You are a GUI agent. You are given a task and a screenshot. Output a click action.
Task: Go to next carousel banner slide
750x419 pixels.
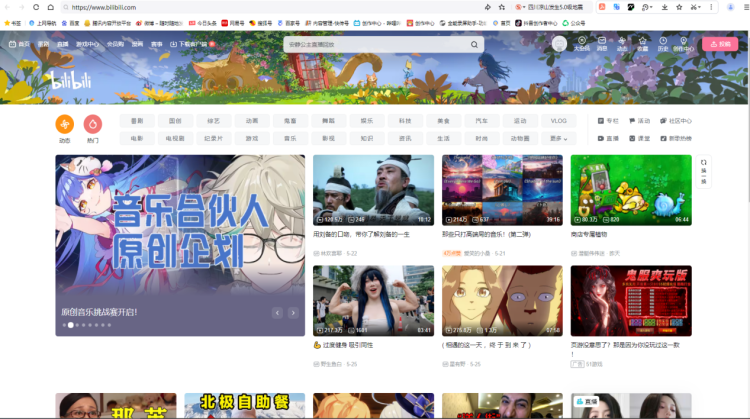click(294, 313)
